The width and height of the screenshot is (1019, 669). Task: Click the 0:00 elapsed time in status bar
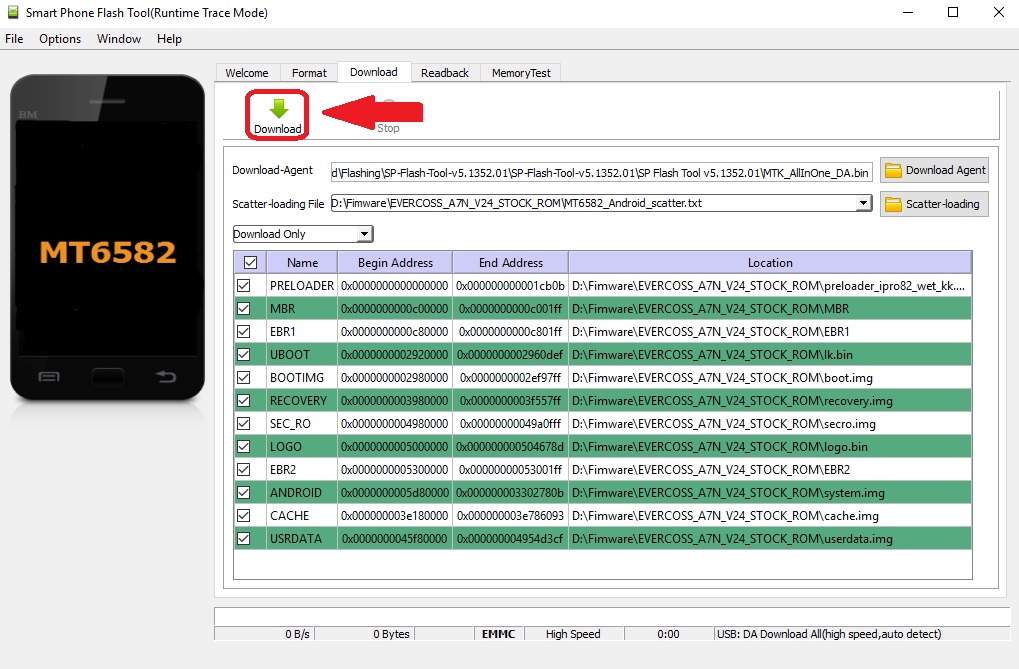[668, 634]
